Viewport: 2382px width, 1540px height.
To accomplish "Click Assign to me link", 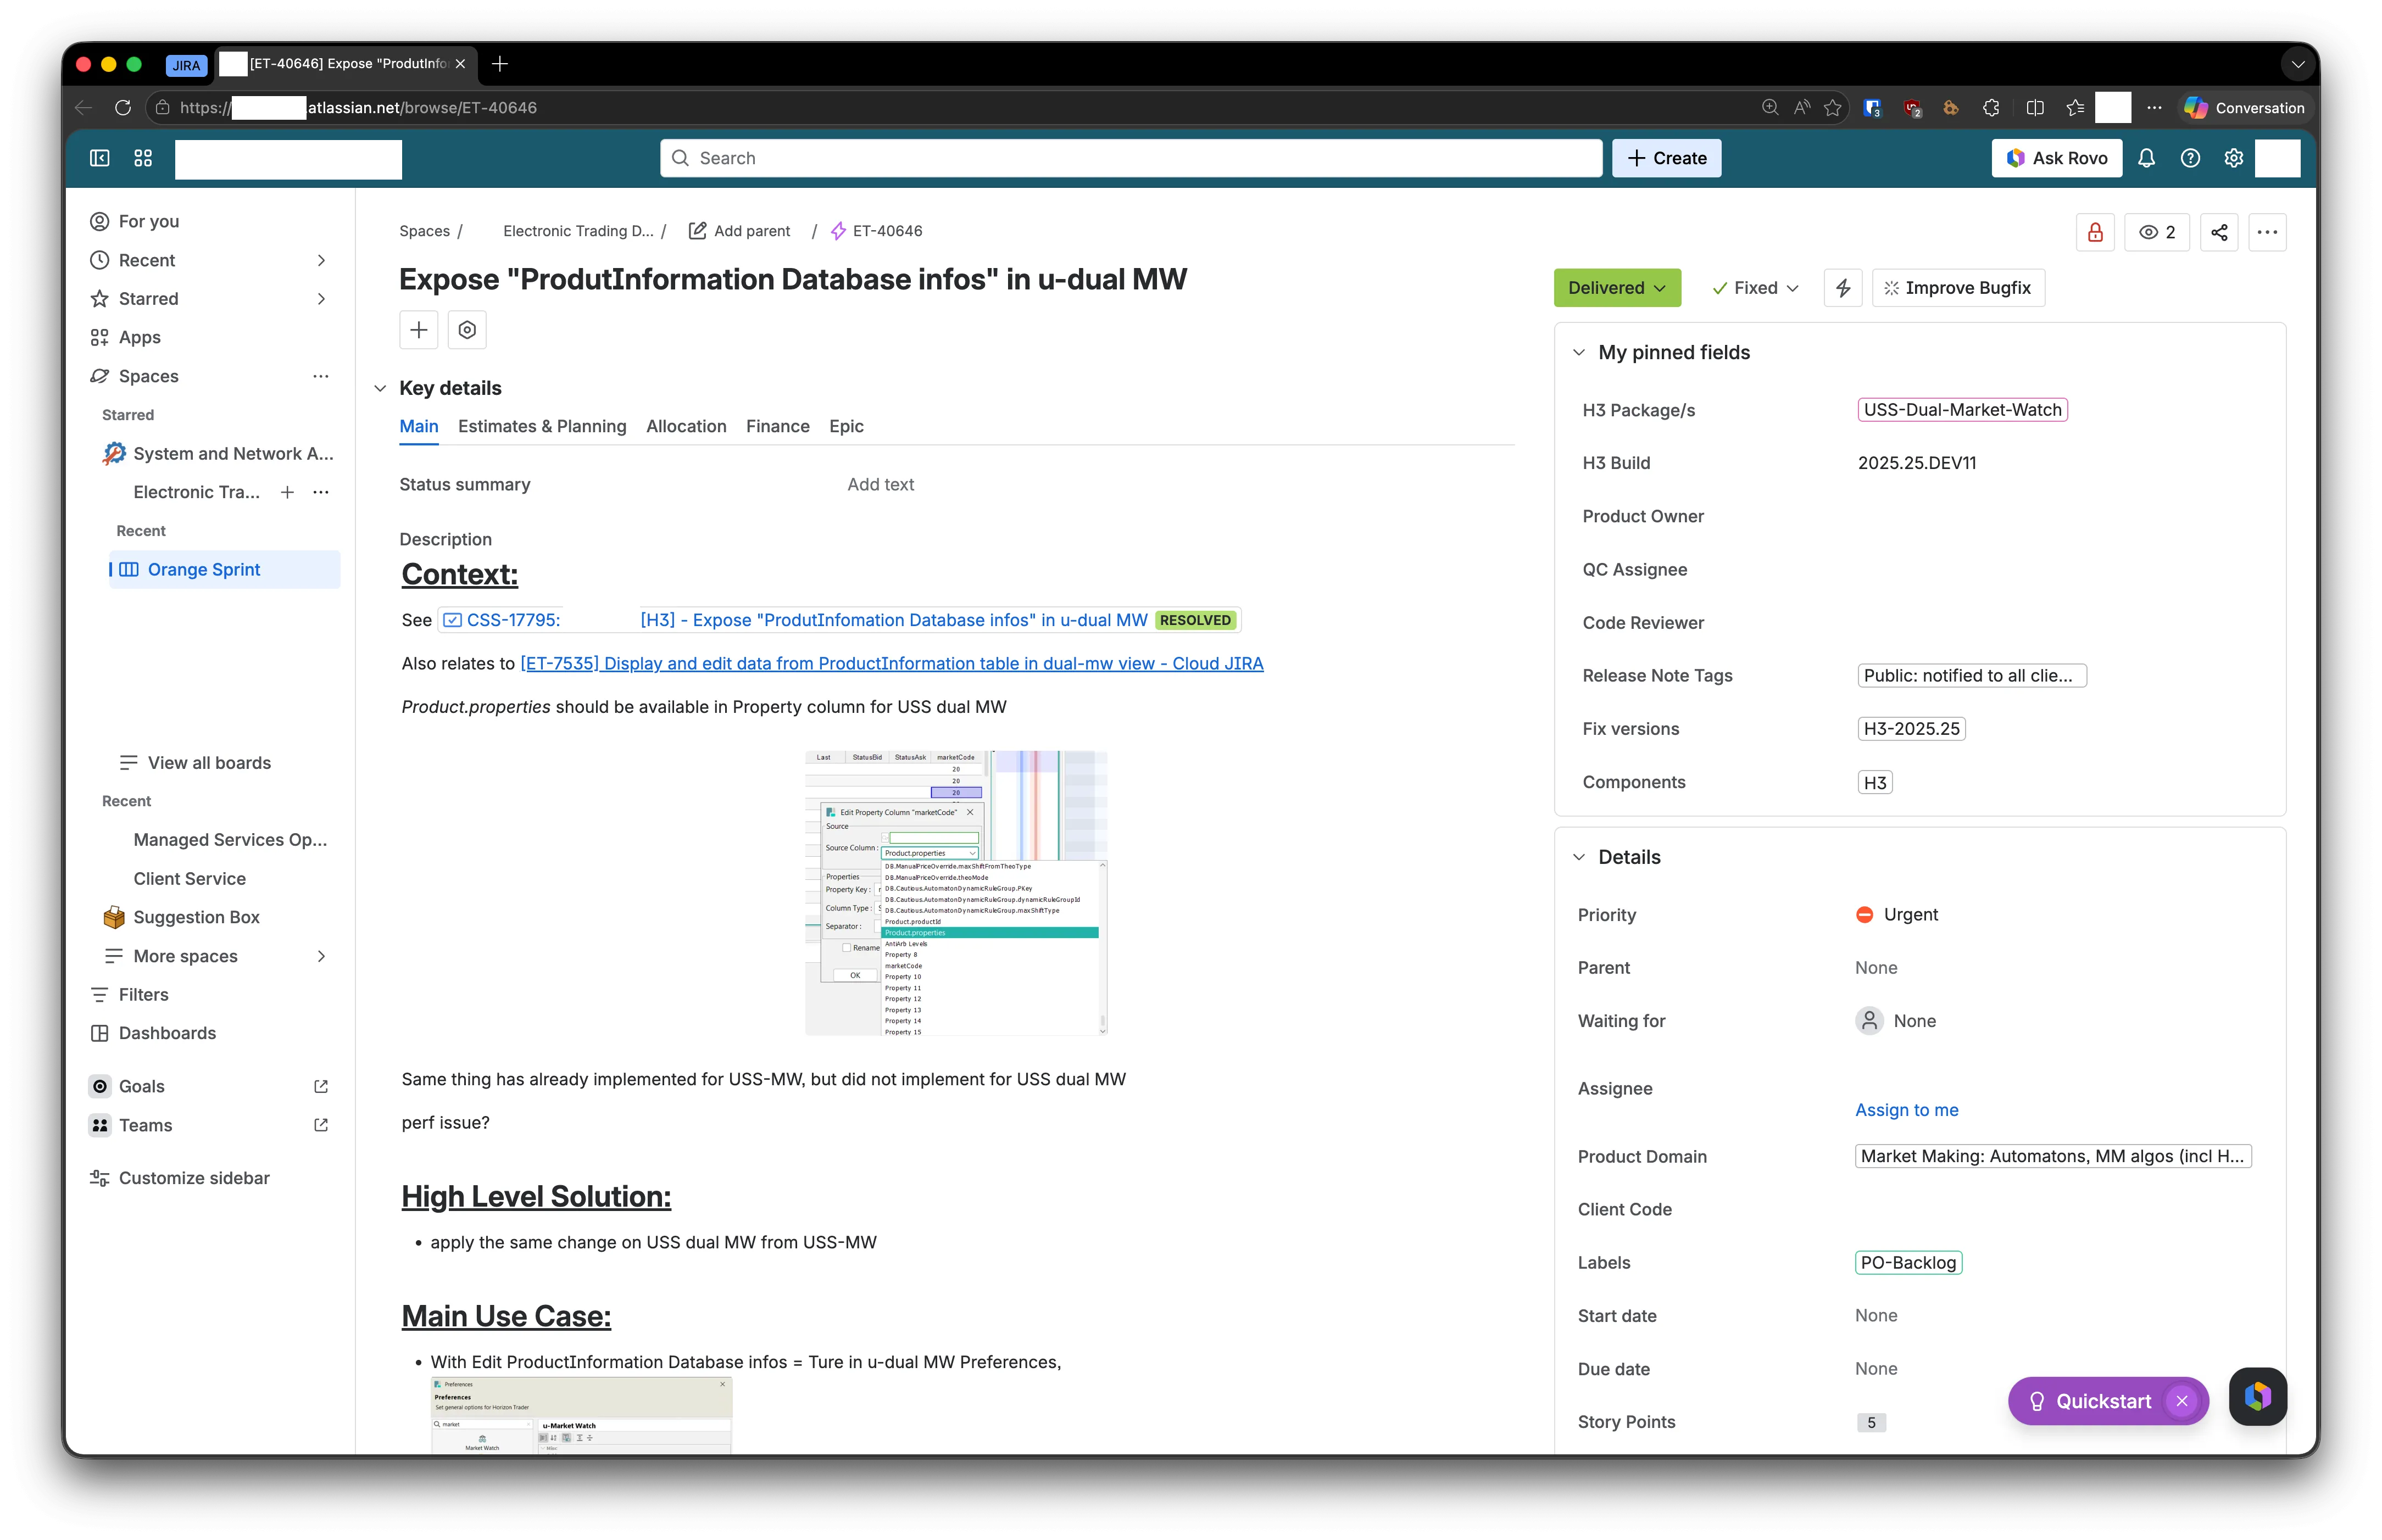I will (x=1906, y=1110).
